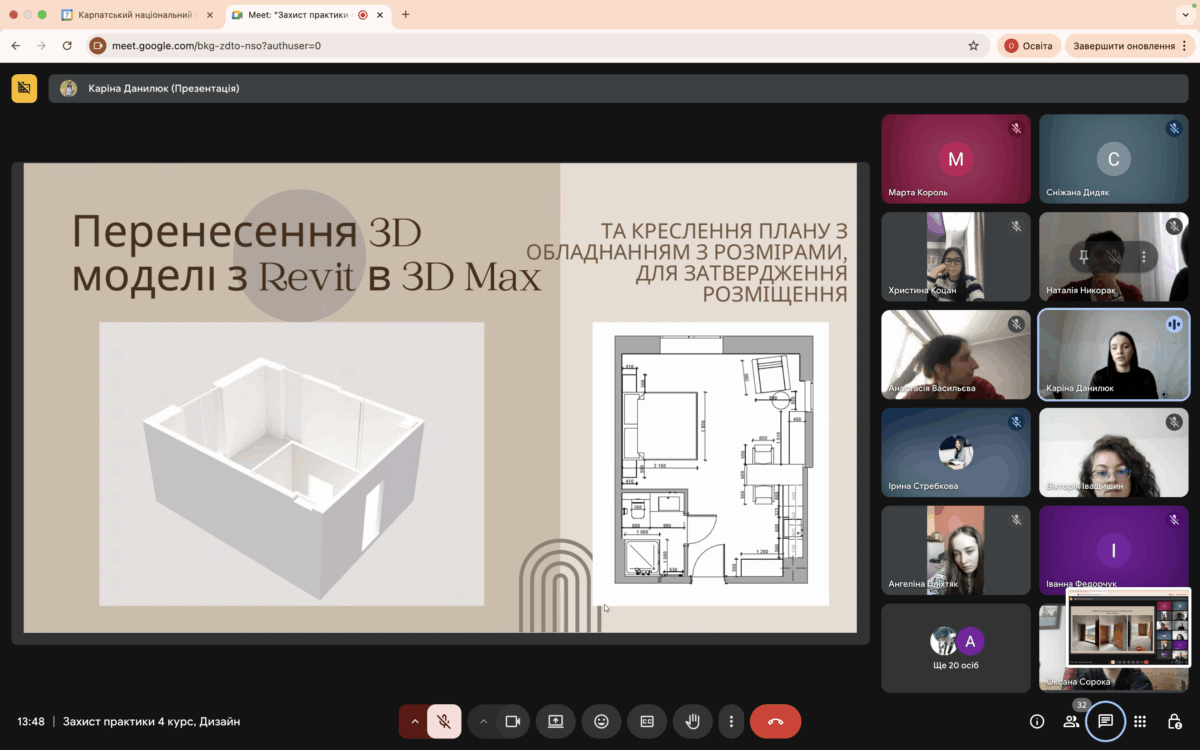Open the more options three-dot menu
Screen dimensions: 1200x750
[x=732, y=721]
